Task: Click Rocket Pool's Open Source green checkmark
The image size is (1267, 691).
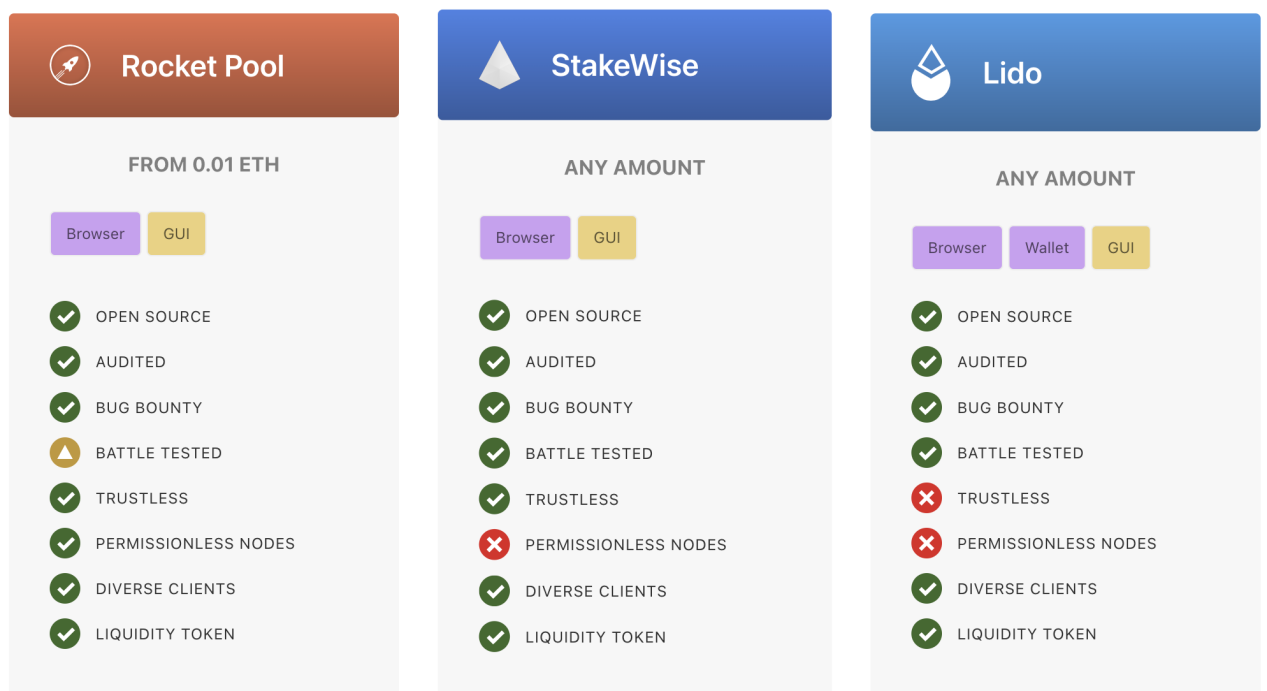Action: [65, 316]
